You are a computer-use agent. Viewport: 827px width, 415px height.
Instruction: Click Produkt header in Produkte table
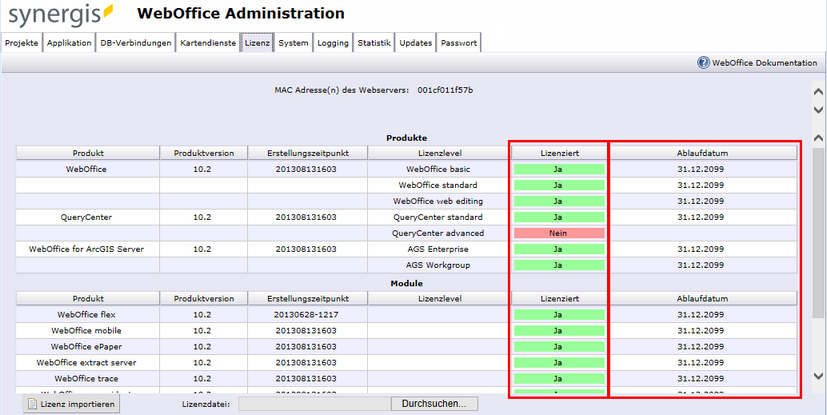point(88,153)
